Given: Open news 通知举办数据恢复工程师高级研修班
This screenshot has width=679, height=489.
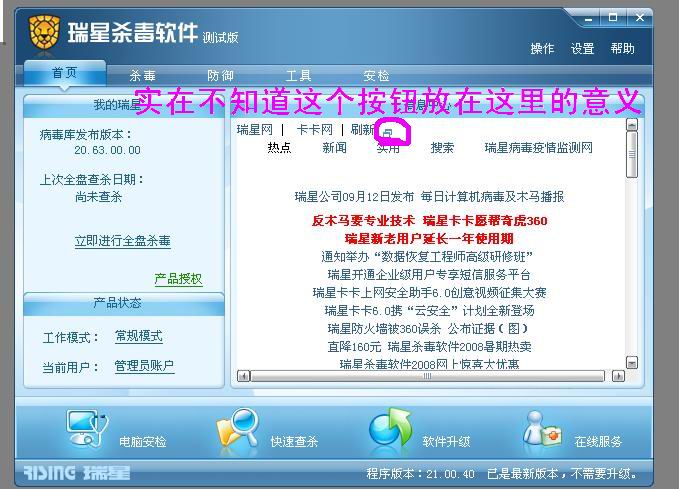Looking at the screenshot, I should (427, 256).
